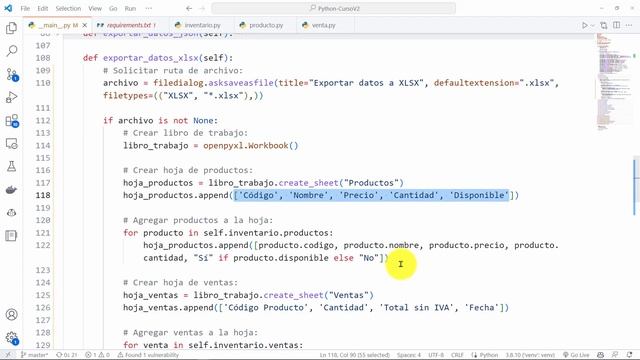Open the View menu

pyautogui.click(x=95, y=8)
